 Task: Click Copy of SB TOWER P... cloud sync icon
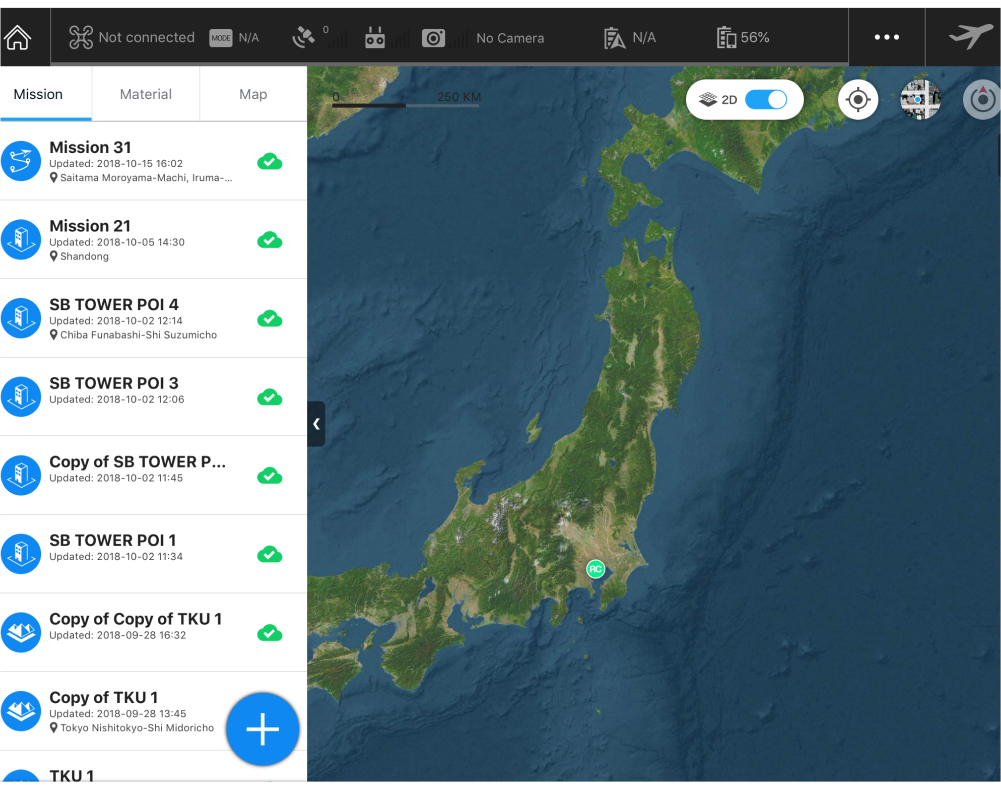[269, 476]
